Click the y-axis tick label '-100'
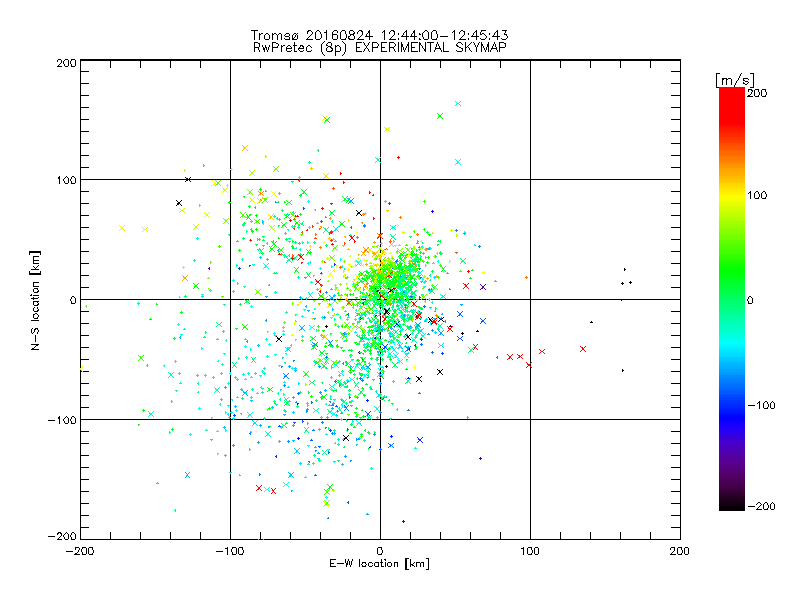 62,420
